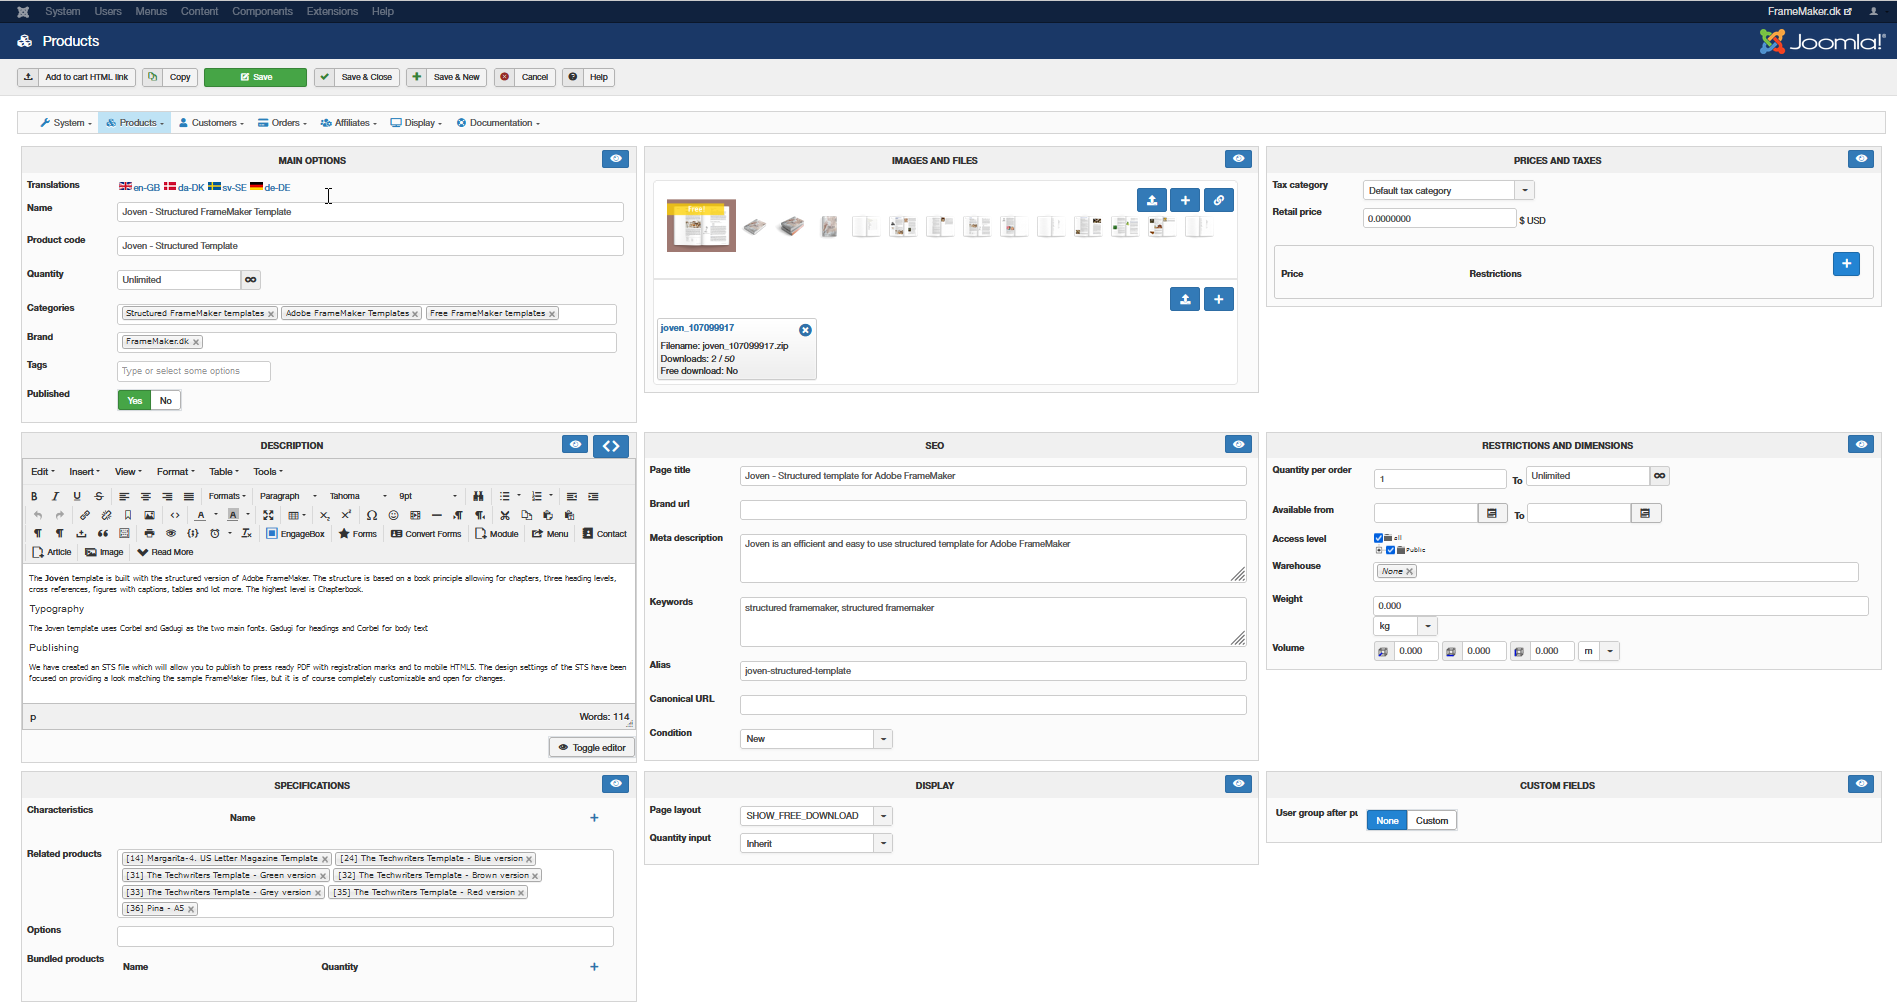Insert an emoticon in the description
Viewport: 1897px width, 1007px height.
pyautogui.click(x=393, y=515)
